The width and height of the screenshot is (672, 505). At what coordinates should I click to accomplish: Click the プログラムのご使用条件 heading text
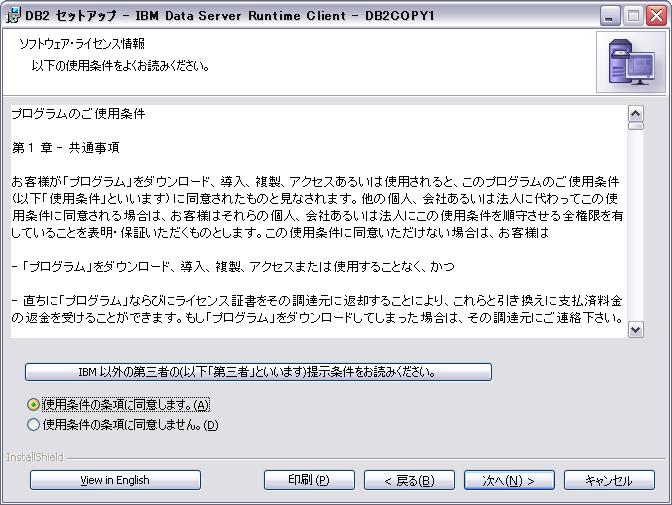(x=78, y=114)
